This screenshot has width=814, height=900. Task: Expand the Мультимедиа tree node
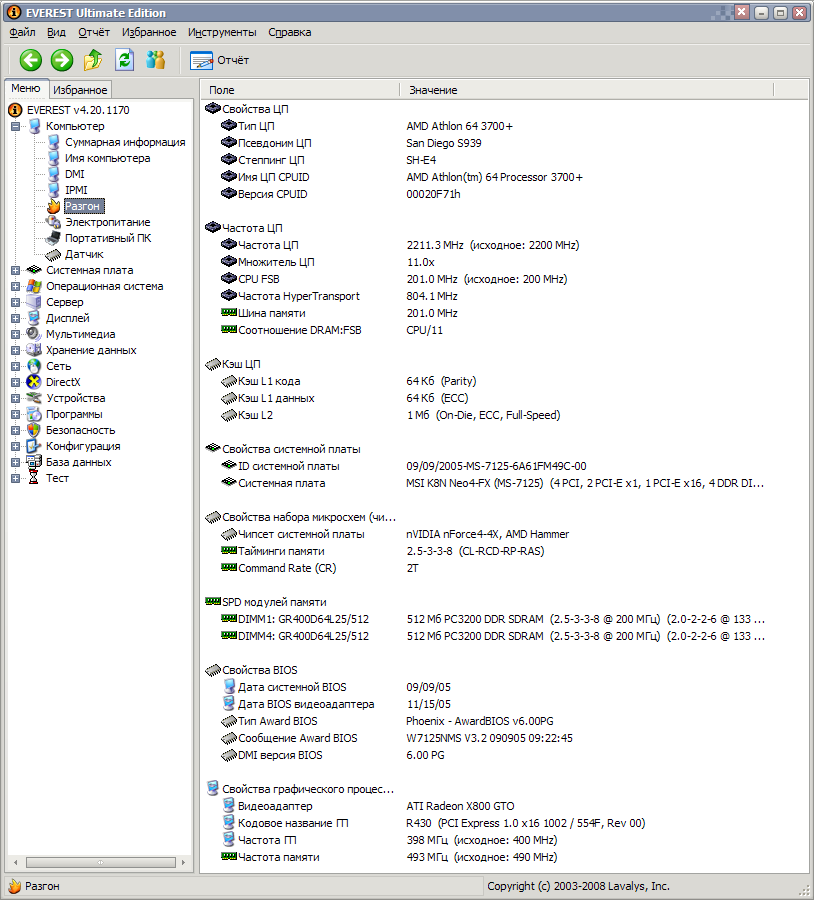click(x=15, y=335)
